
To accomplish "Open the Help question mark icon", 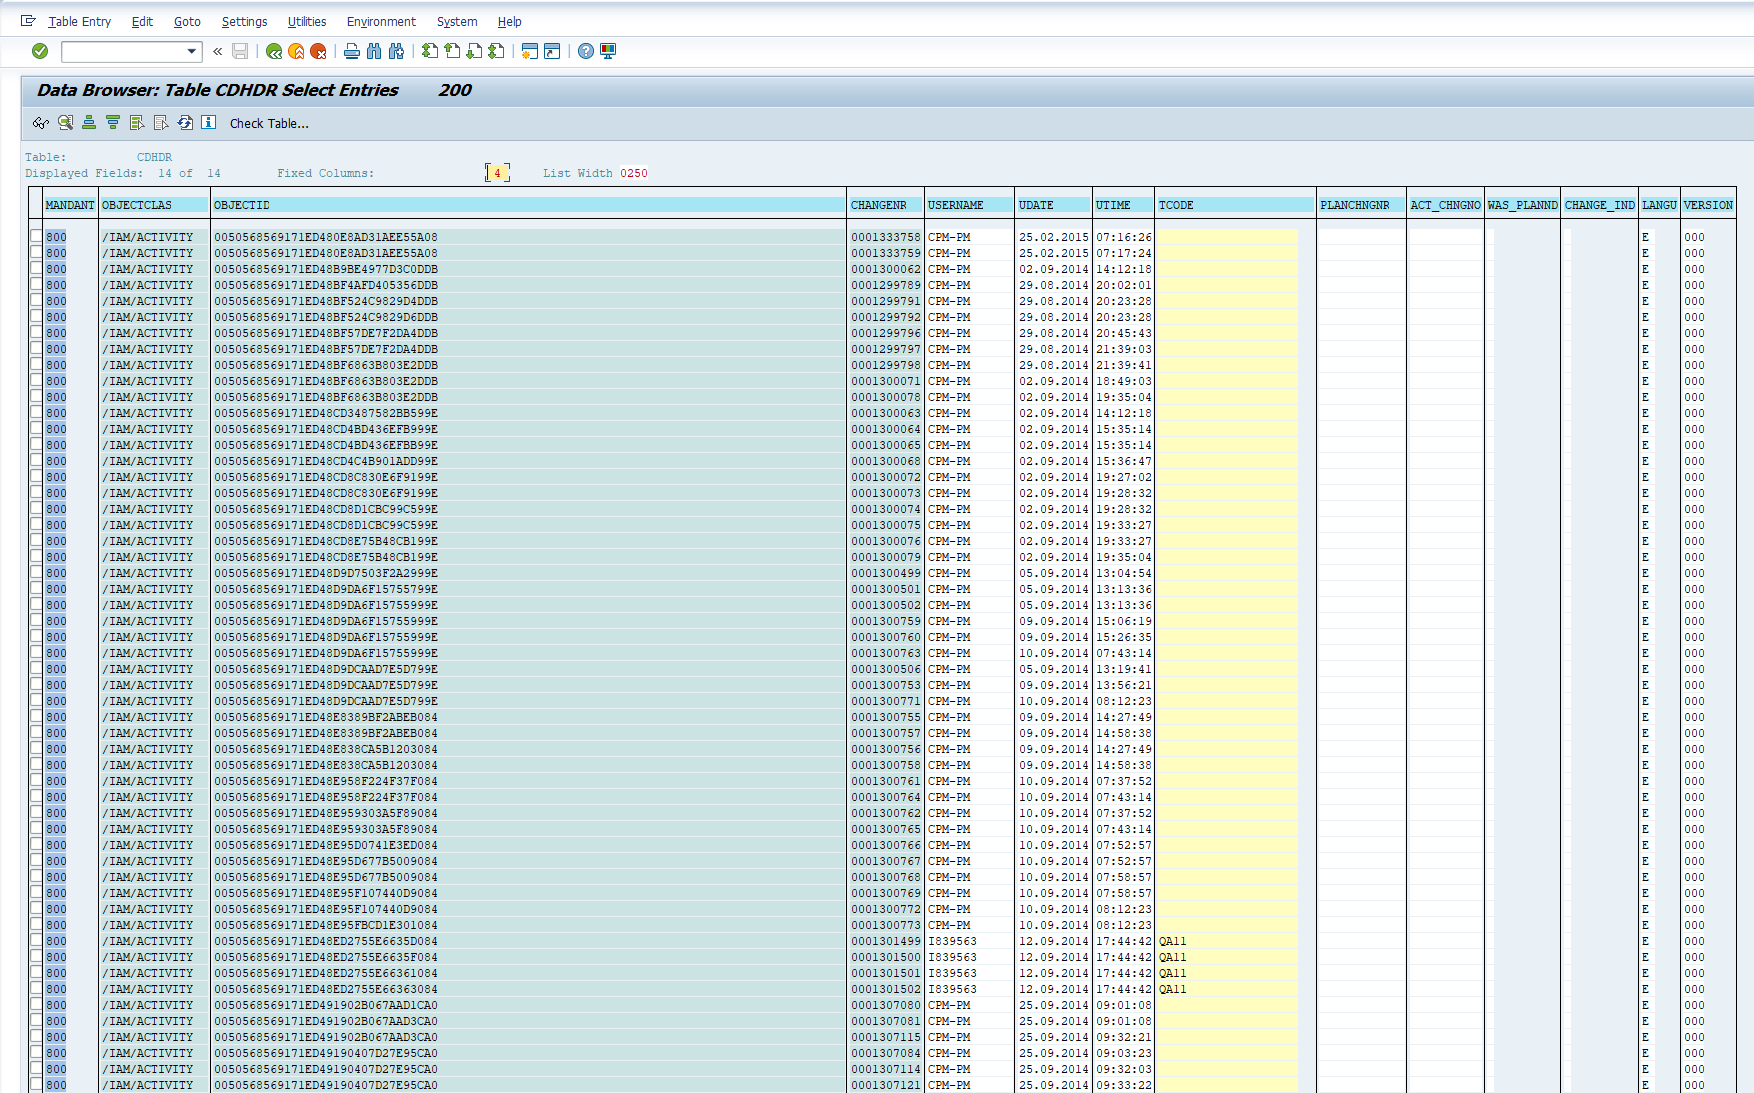I will [x=586, y=51].
